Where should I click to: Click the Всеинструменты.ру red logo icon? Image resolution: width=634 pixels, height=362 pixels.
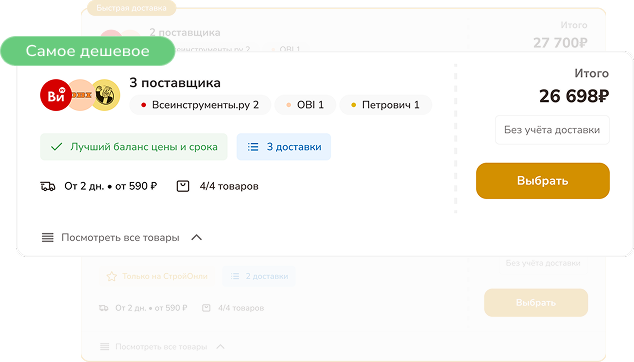56,95
